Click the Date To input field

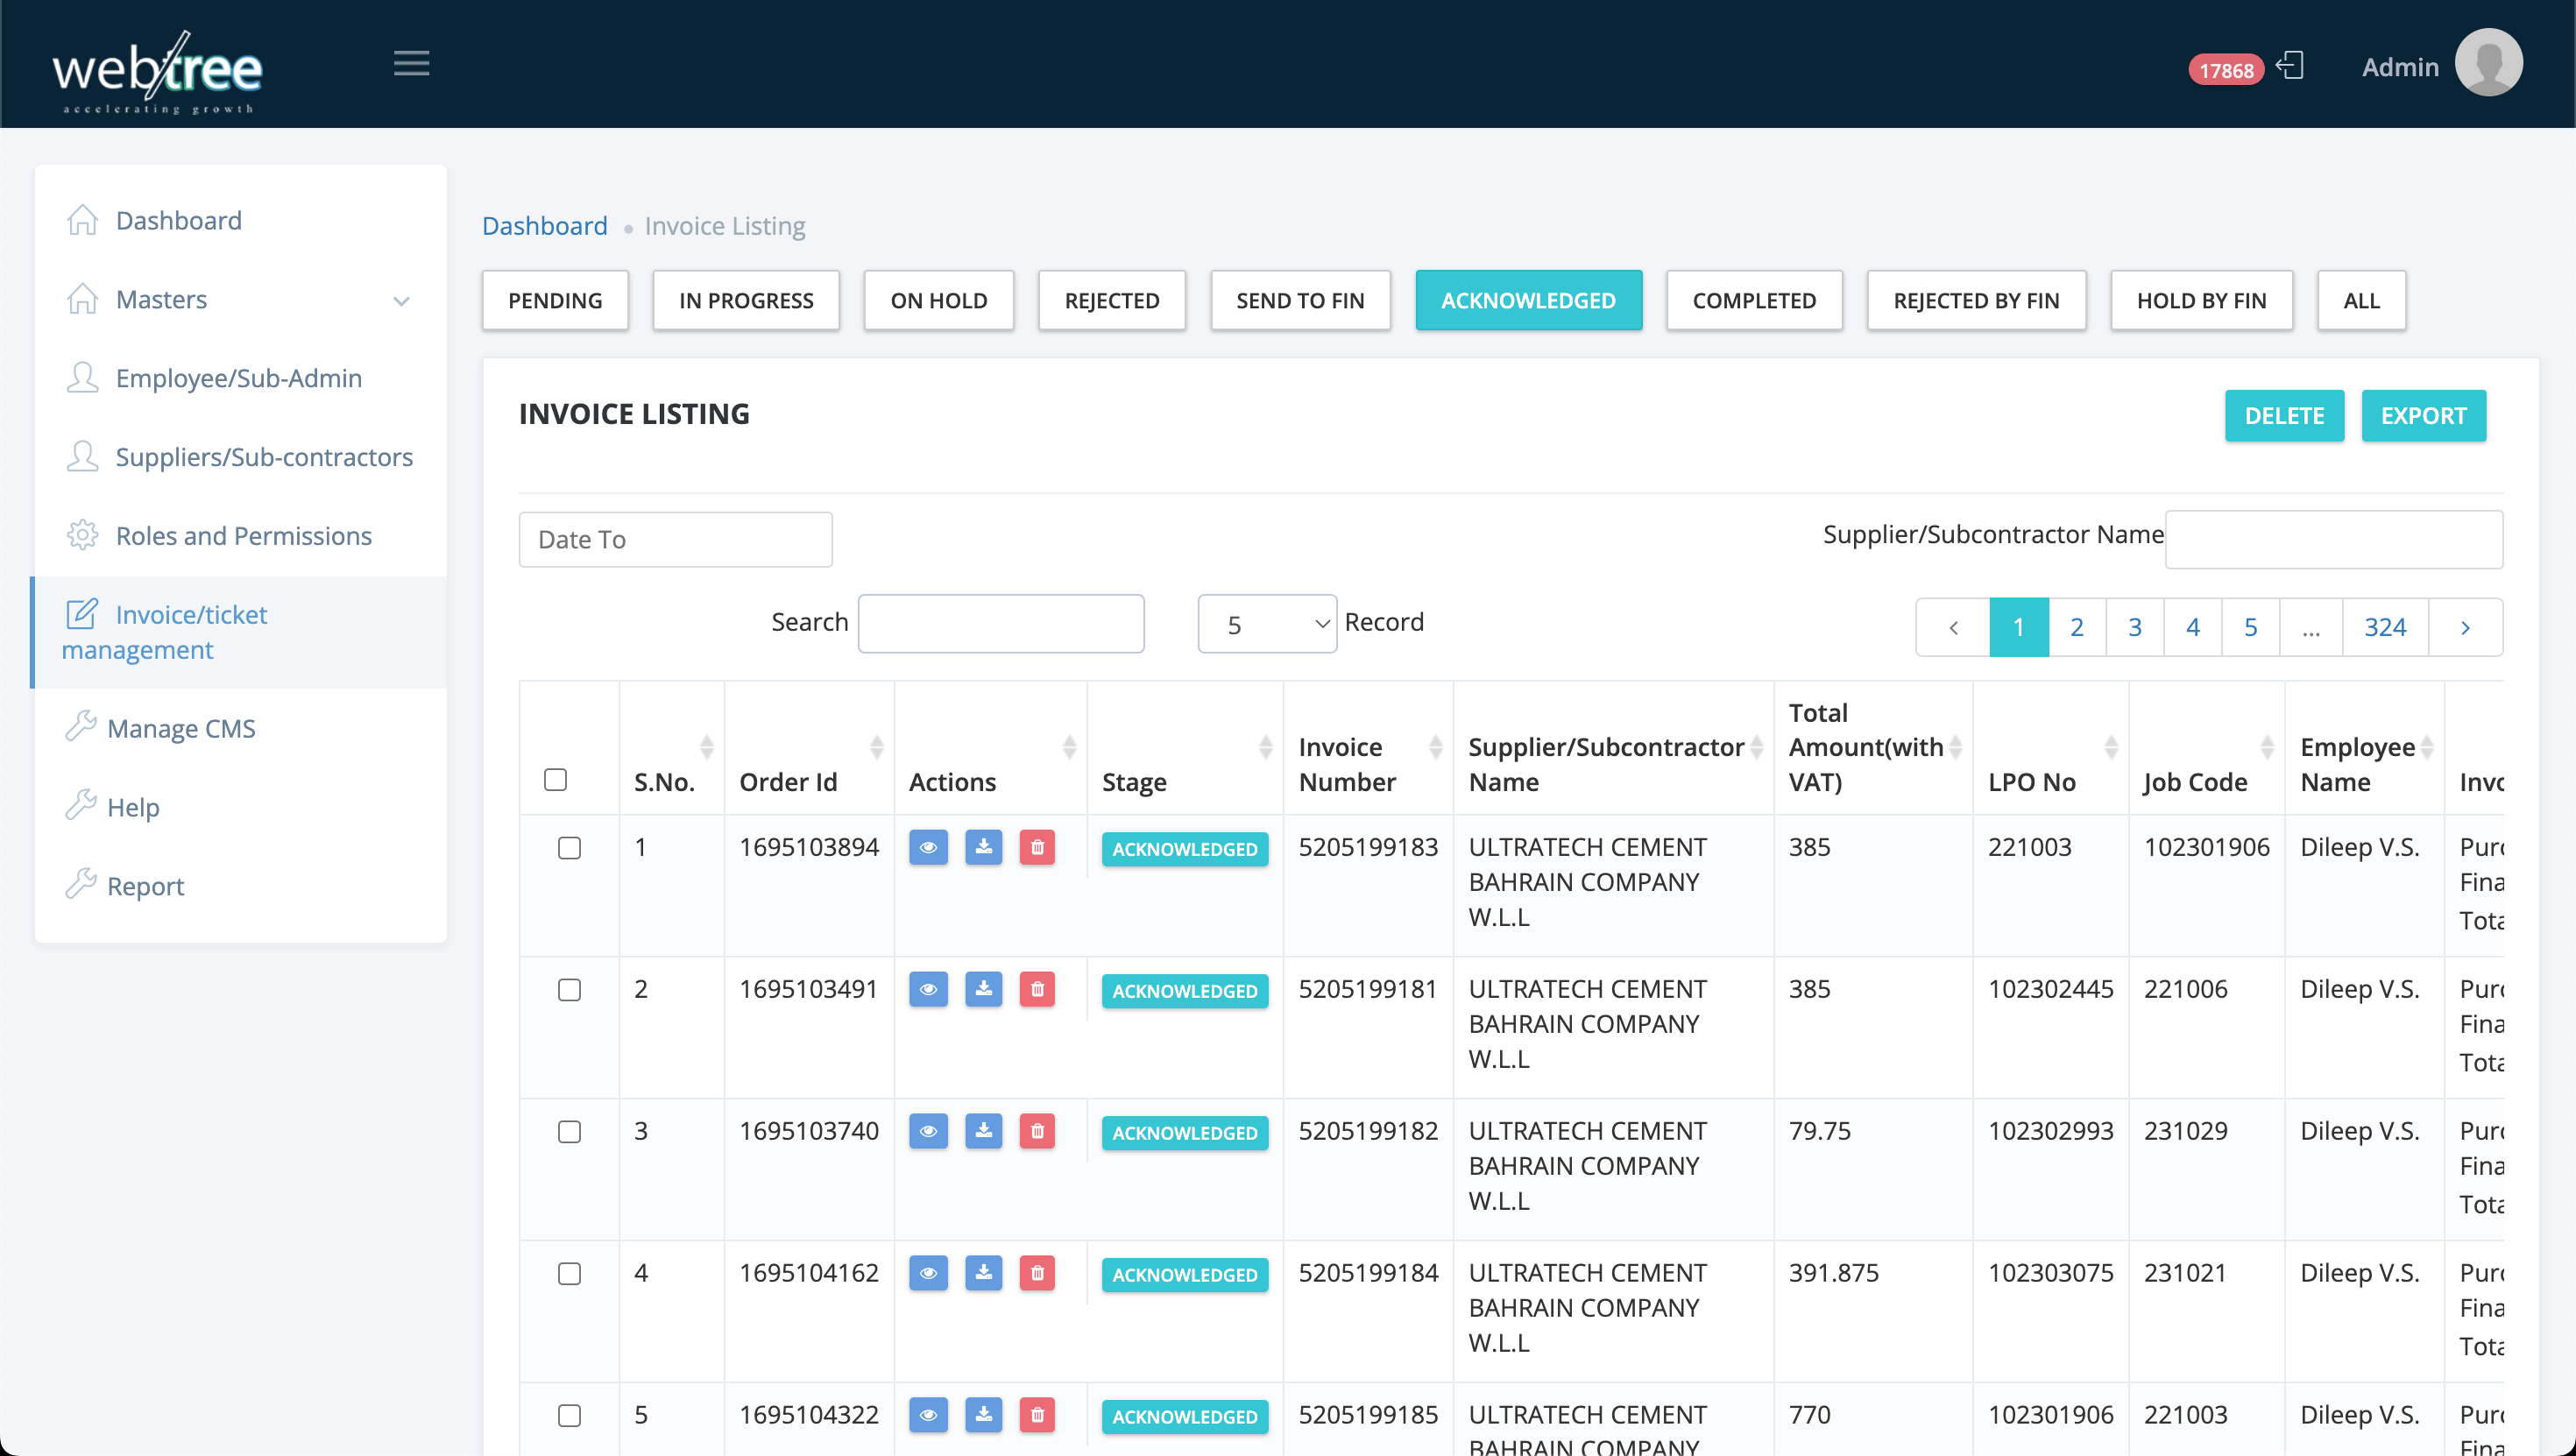coord(675,540)
